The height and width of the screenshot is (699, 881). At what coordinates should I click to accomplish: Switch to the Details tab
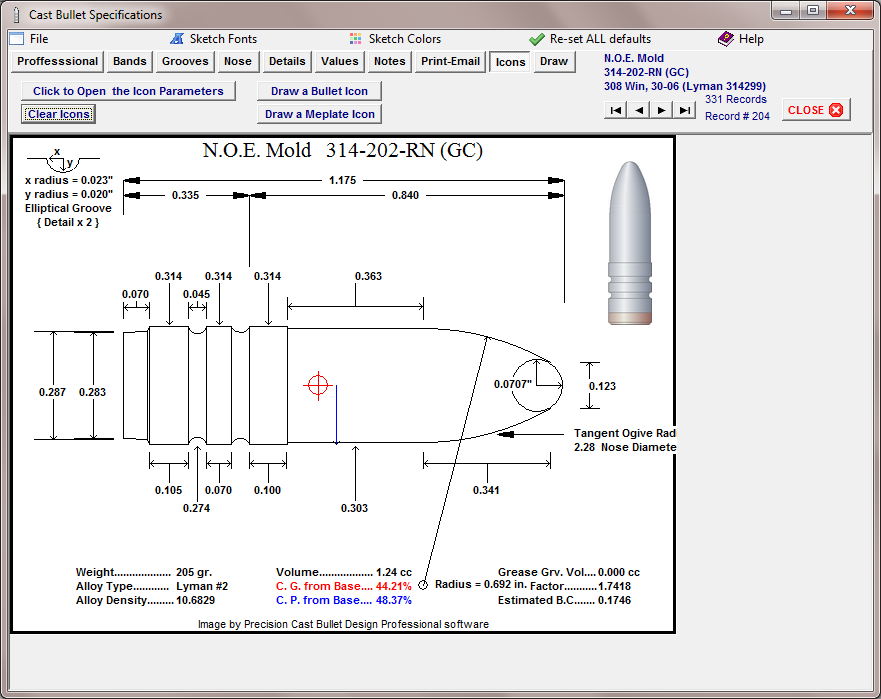coord(287,61)
